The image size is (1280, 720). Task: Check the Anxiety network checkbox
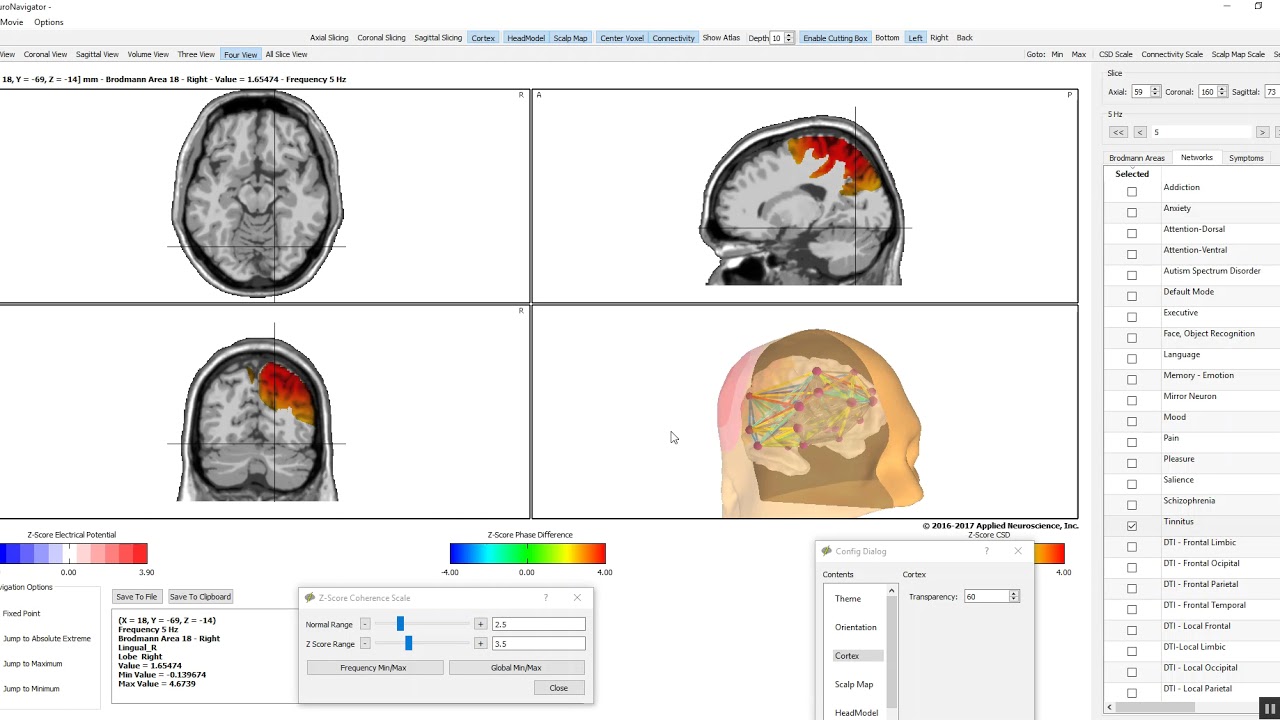[1132, 212]
